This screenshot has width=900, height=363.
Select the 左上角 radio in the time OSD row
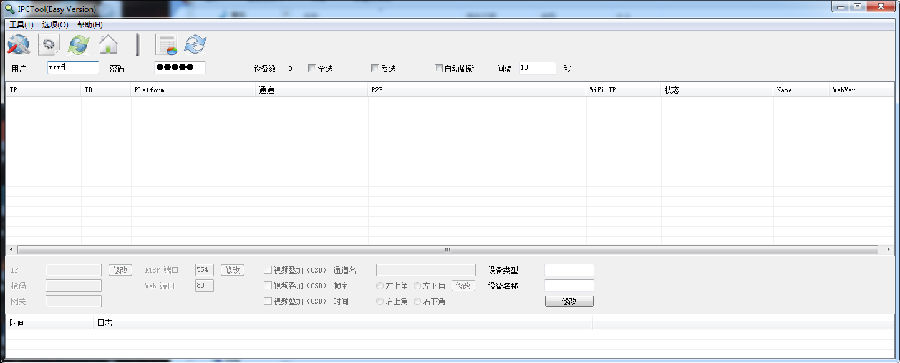pyautogui.click(x=380, y=301)
